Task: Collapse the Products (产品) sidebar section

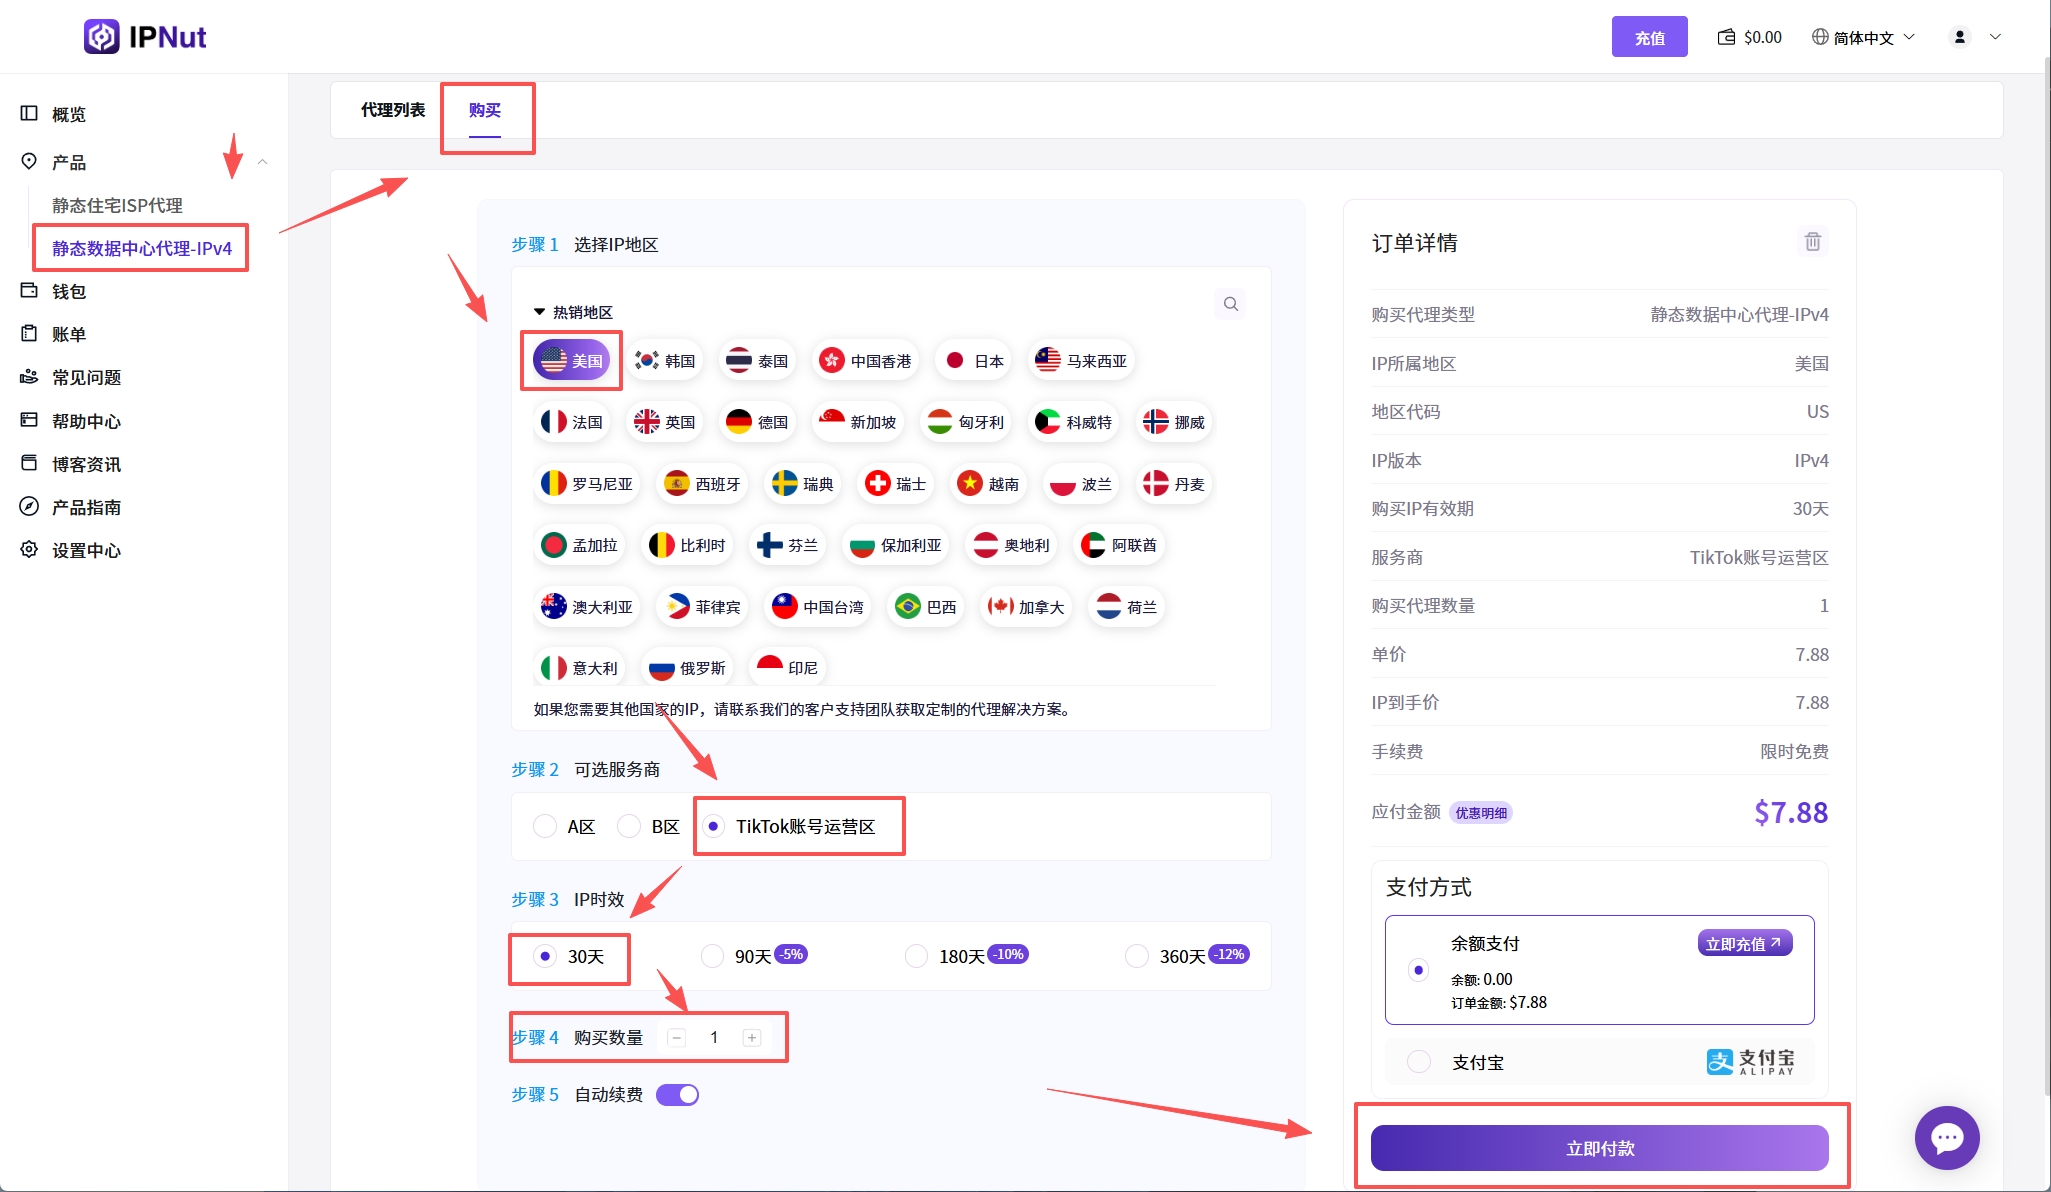Action: click(x=262, y=162)
